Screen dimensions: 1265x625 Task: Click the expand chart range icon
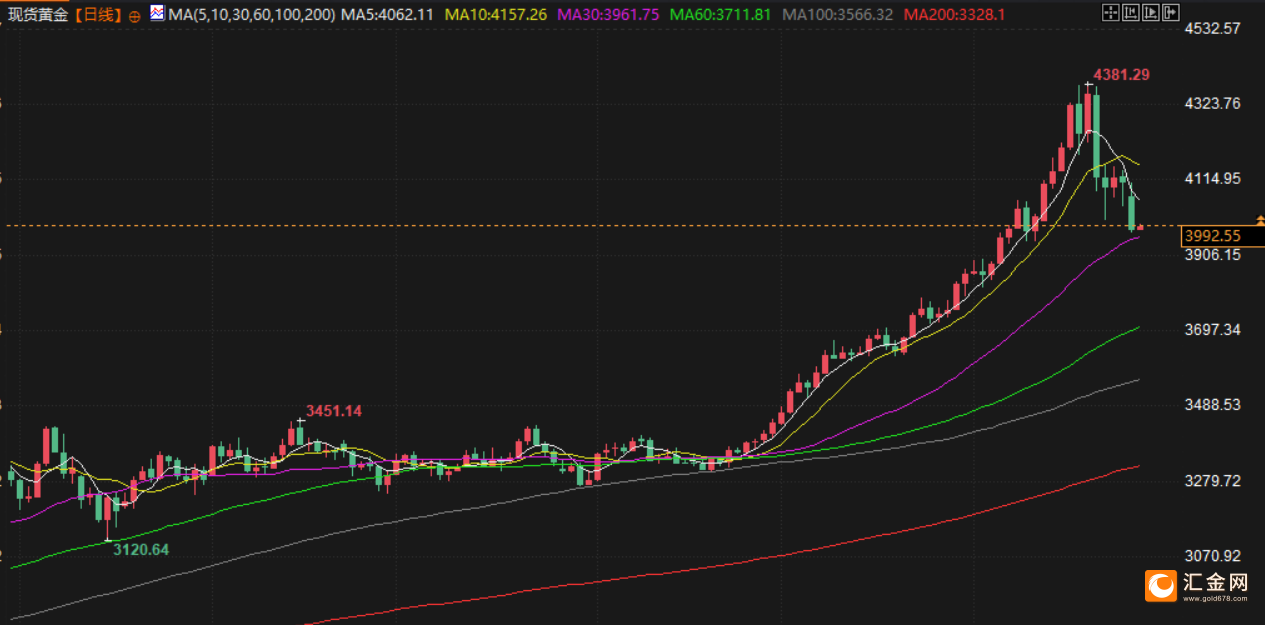pos(1151,13)
